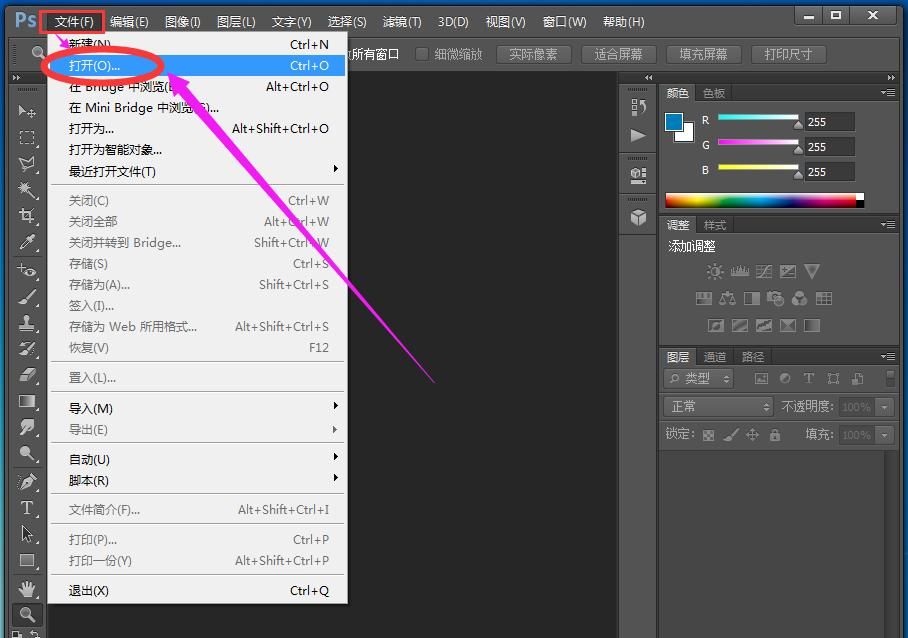
Task: Open the 滤镜(T) menu
Action: (x=402, y=22)
